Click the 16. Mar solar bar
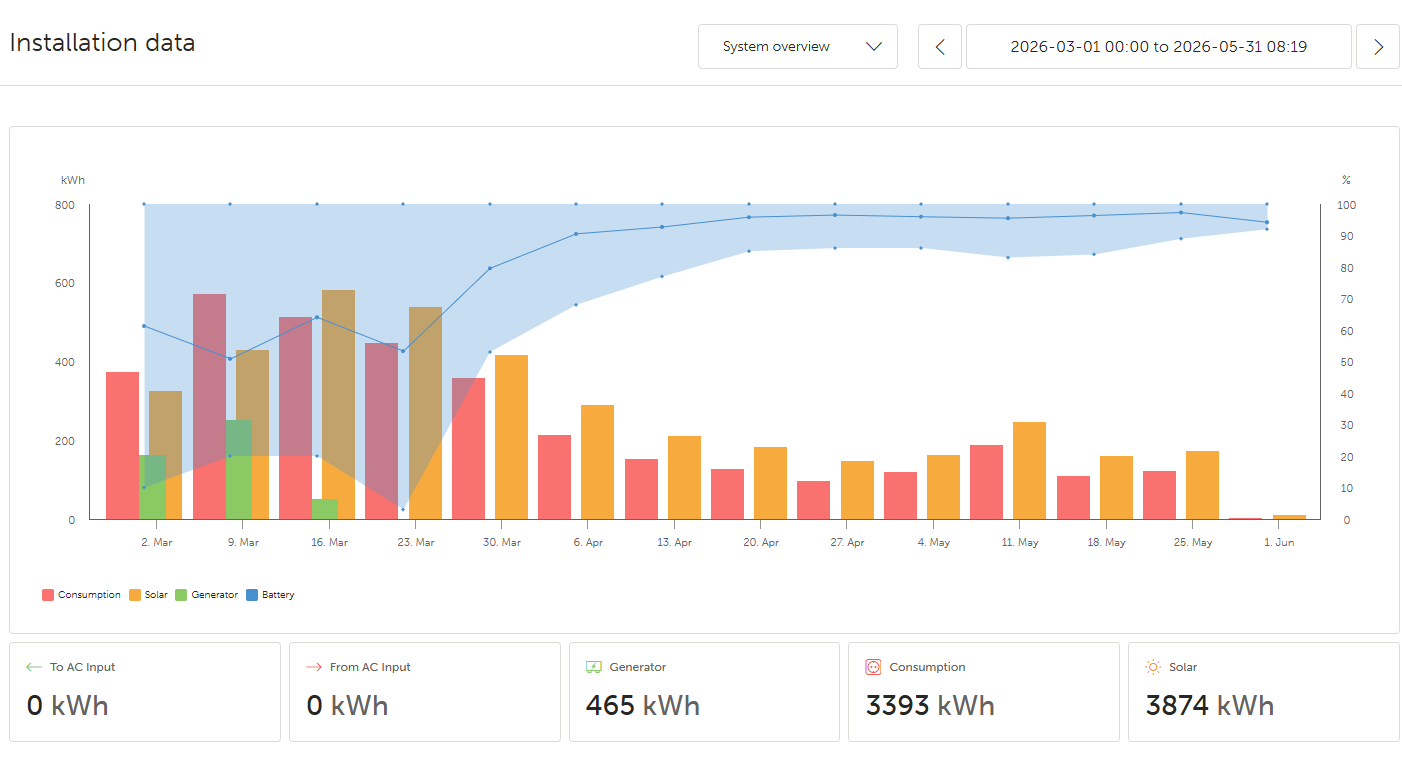Viewport: 1402px width, 771px height. pos(338,405)
